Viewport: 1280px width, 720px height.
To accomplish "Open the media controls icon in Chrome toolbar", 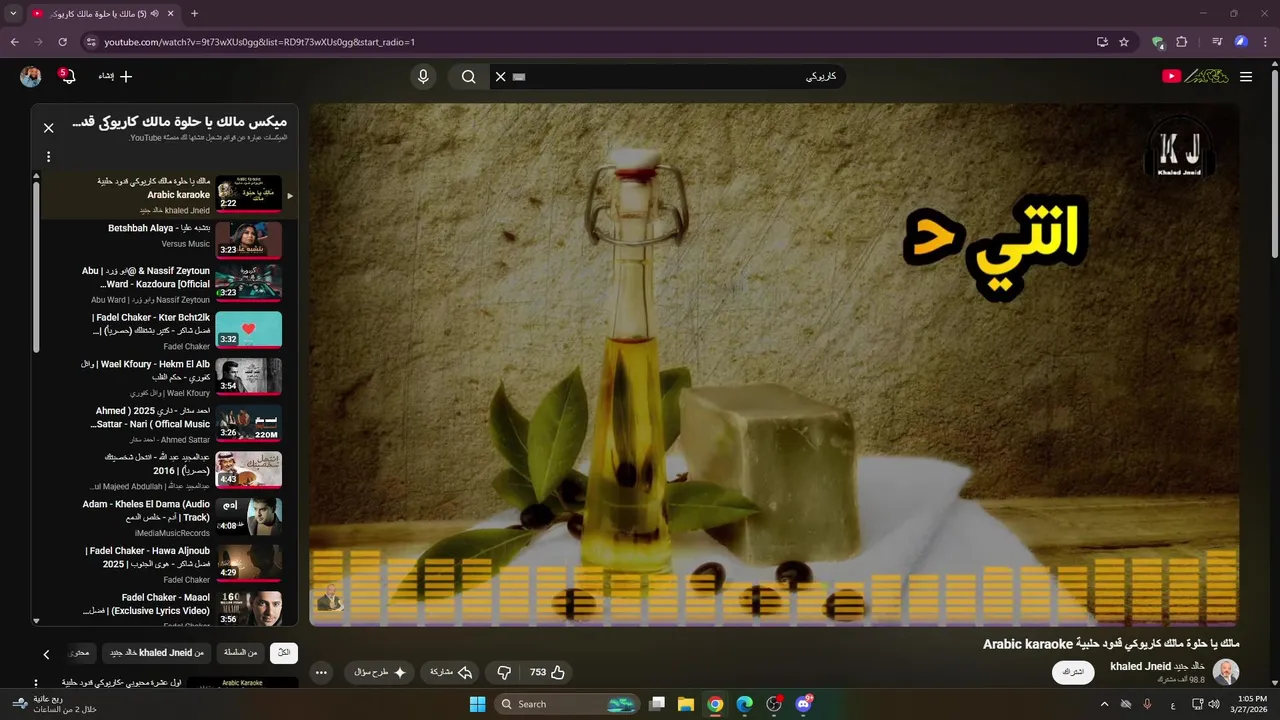I will click(x=1217, y=42).
